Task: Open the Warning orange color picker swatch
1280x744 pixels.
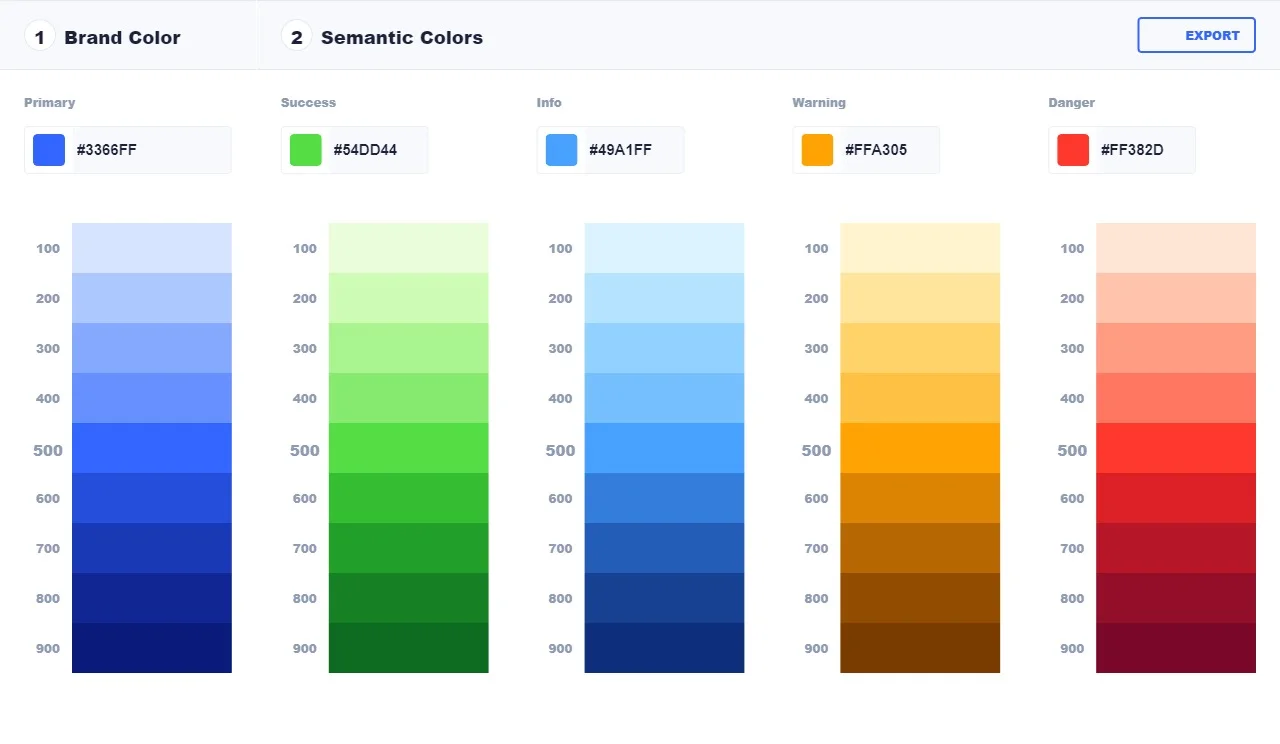Action: point(817,150)
